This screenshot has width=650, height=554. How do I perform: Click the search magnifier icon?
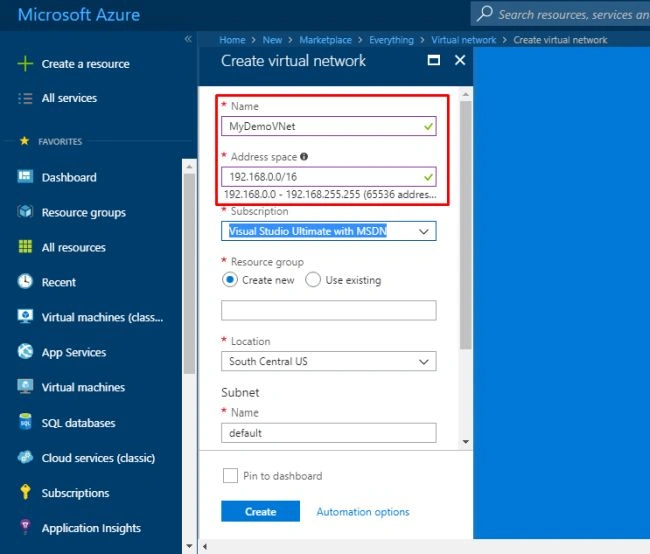[484, 14]
